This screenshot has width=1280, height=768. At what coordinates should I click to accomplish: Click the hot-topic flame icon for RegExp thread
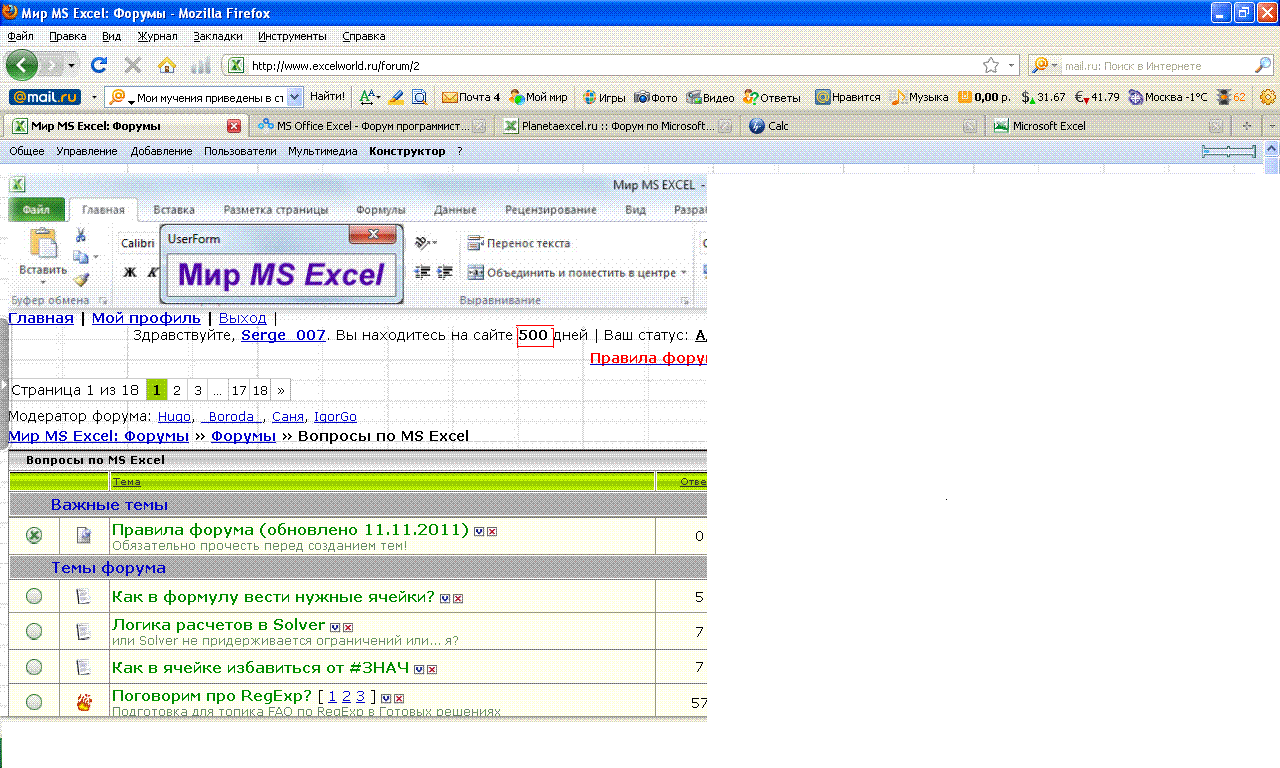tap(84, 702)
